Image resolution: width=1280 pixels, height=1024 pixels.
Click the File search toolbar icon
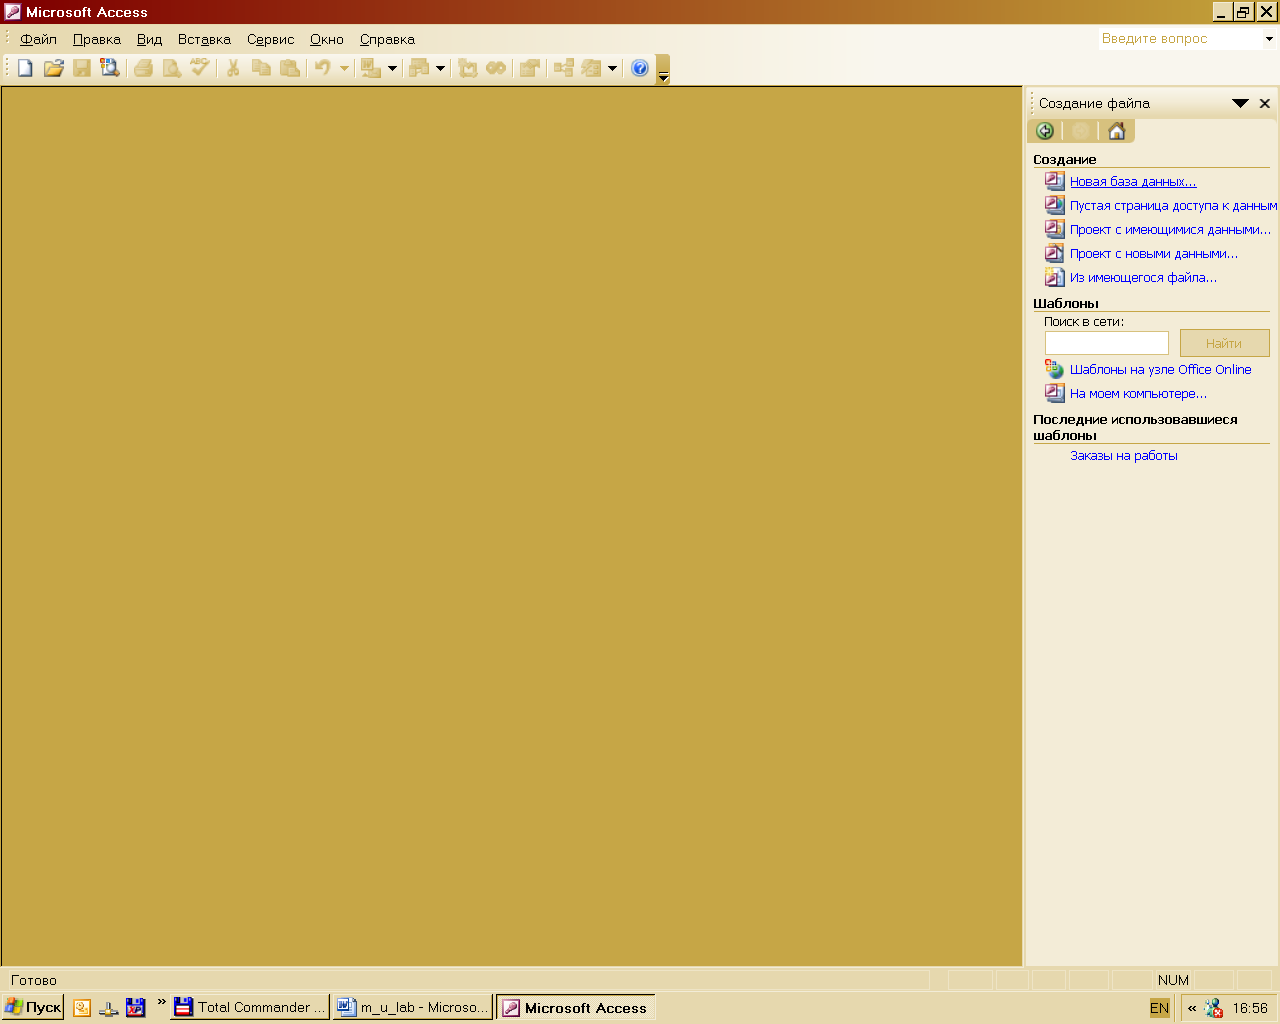tap(110, 68)
